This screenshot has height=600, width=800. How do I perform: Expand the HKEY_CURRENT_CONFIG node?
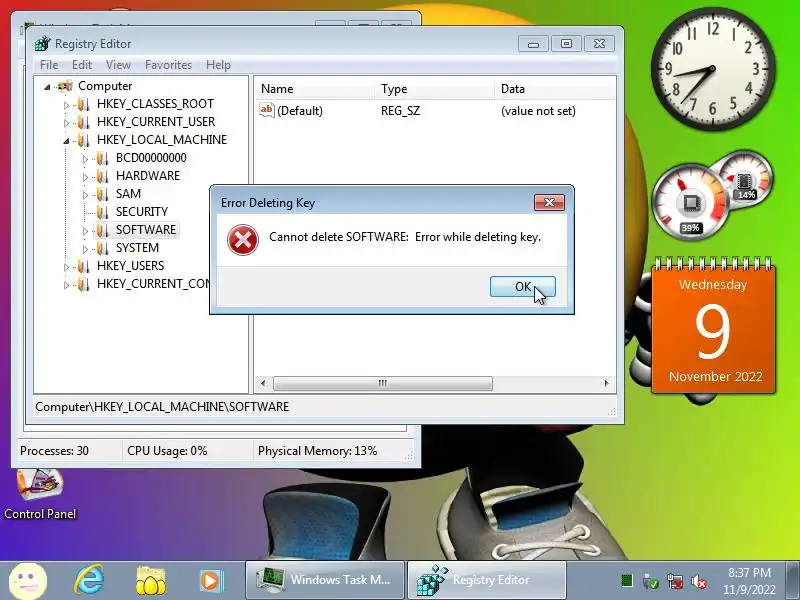coord(66,285)
